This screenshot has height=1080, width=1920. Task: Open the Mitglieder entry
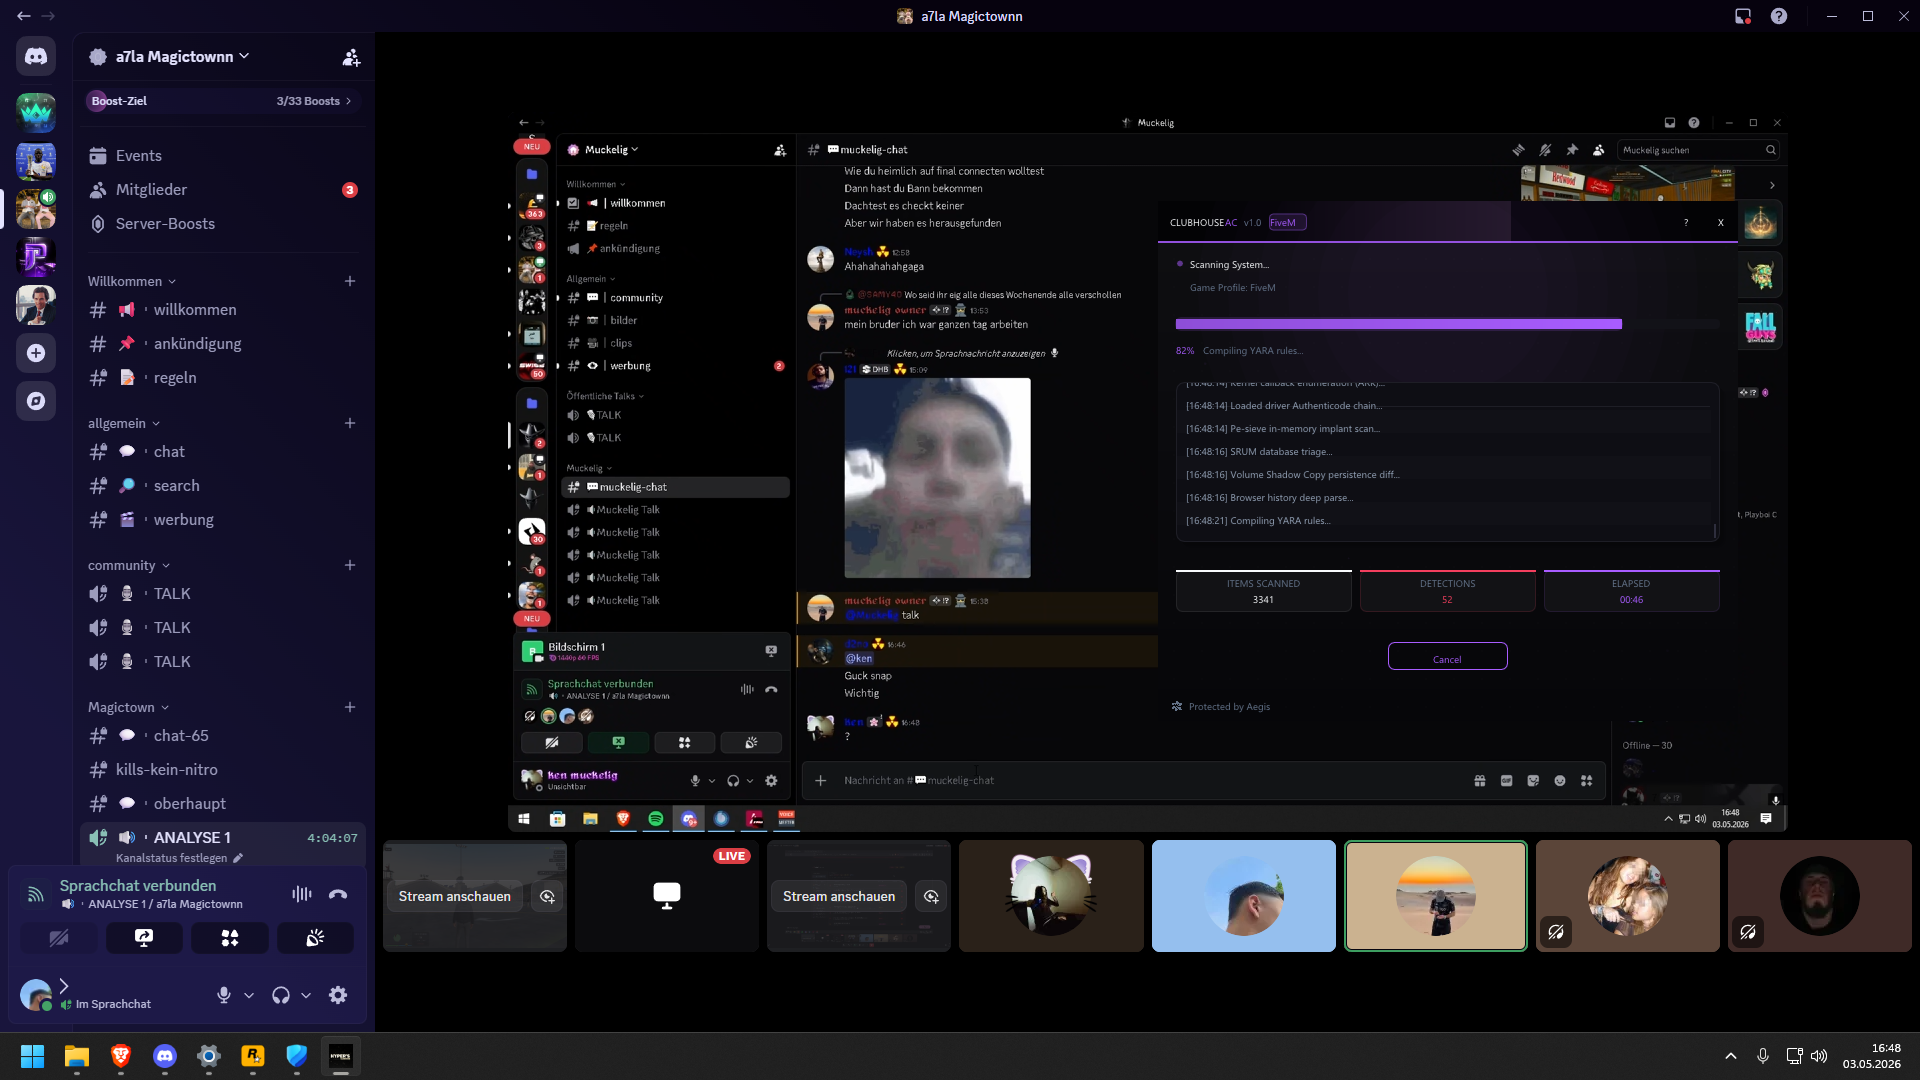(x=222, y=190)
